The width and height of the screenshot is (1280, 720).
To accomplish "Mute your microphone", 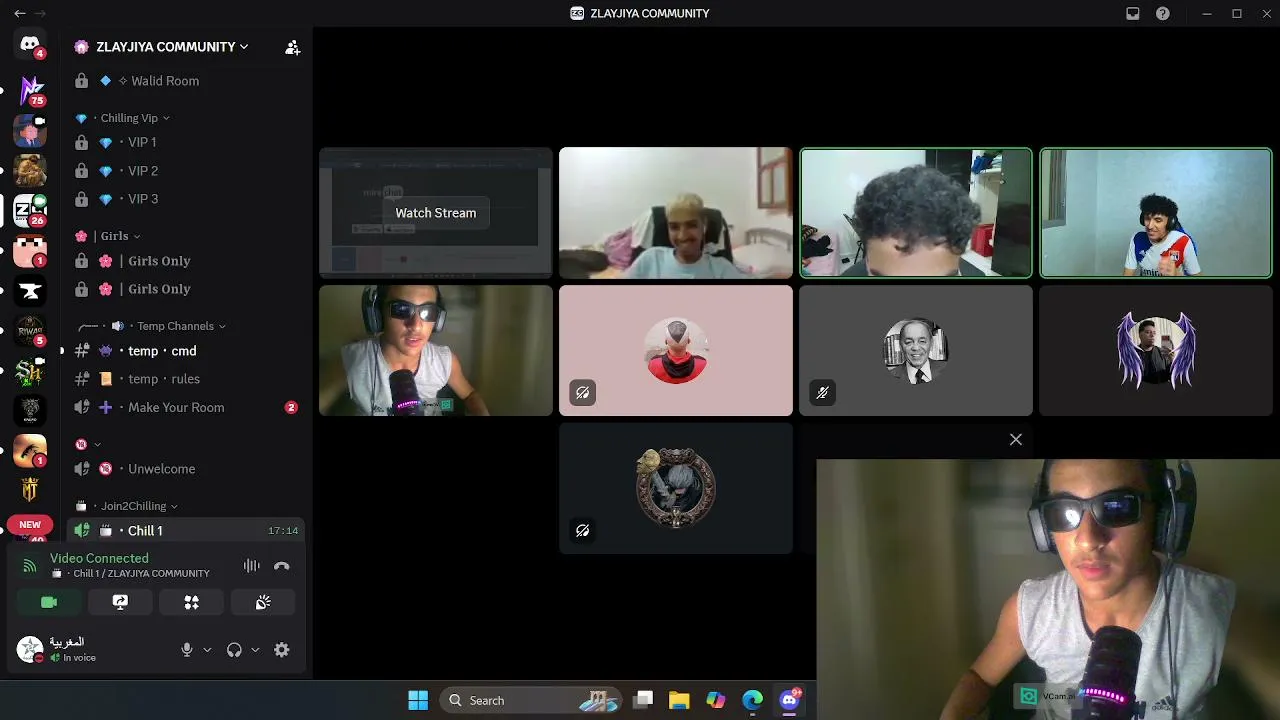I will pos(186,650).
